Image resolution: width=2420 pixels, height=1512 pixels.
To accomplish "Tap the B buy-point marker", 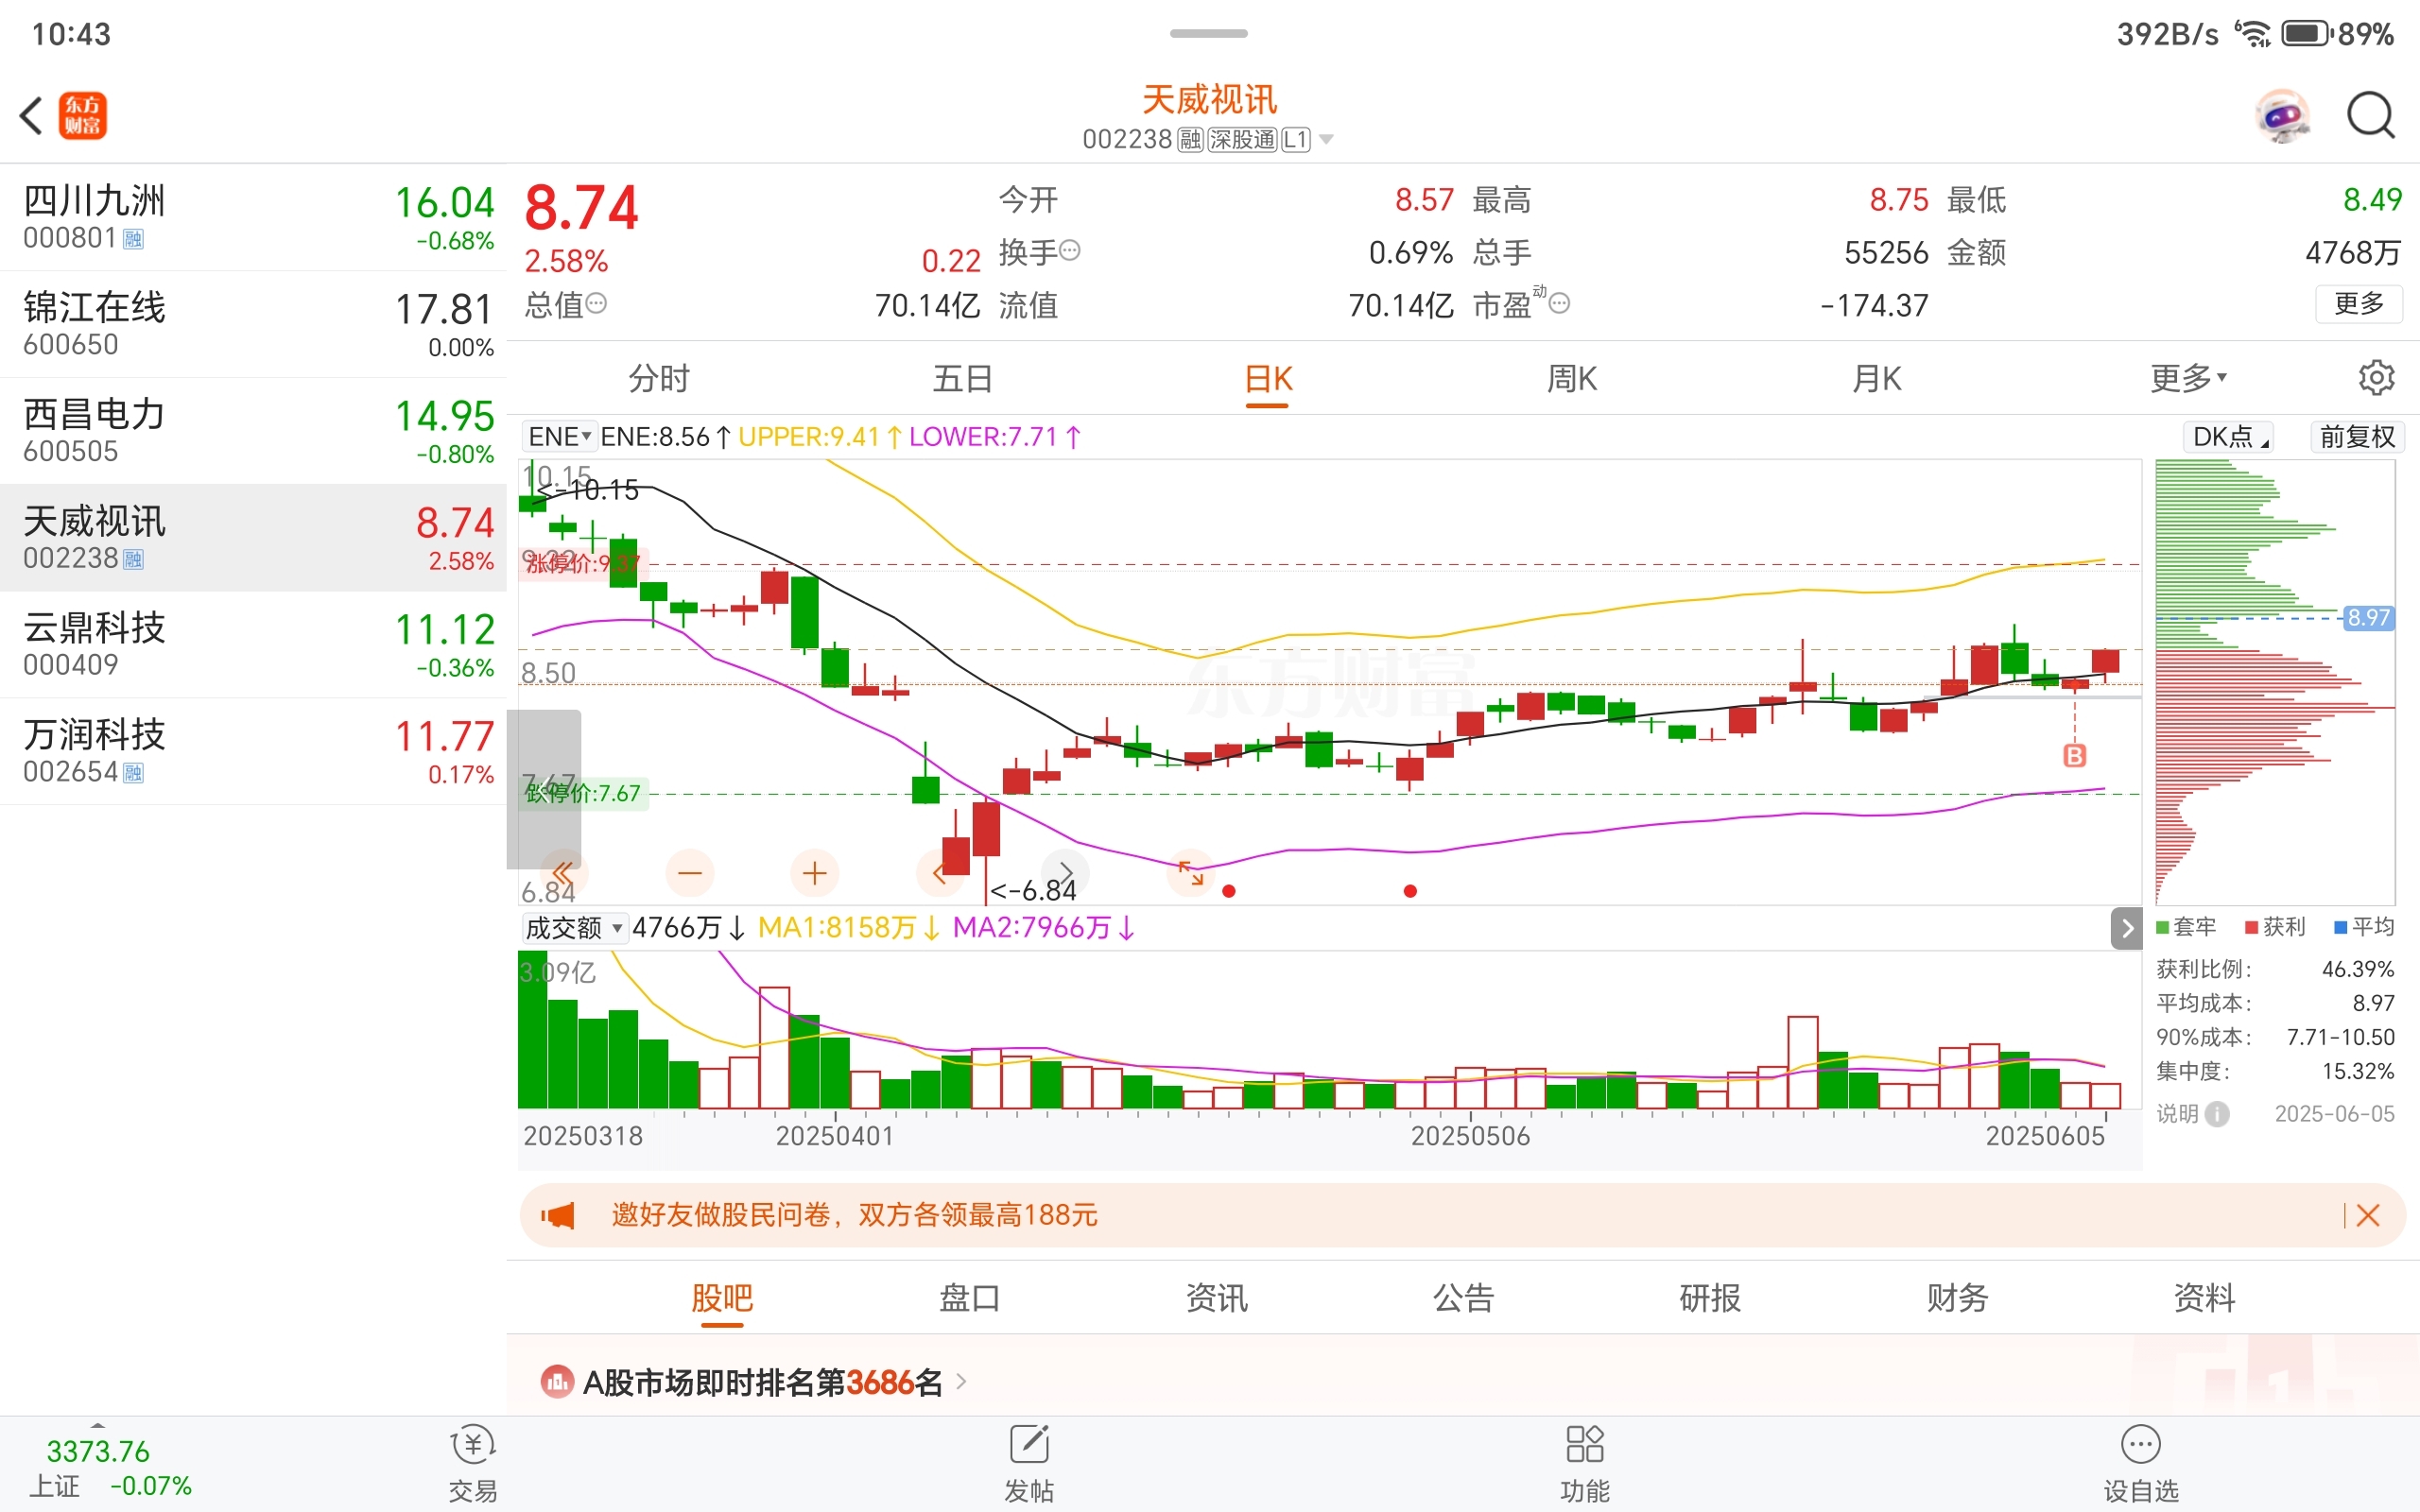I will tap(2075, 756).
